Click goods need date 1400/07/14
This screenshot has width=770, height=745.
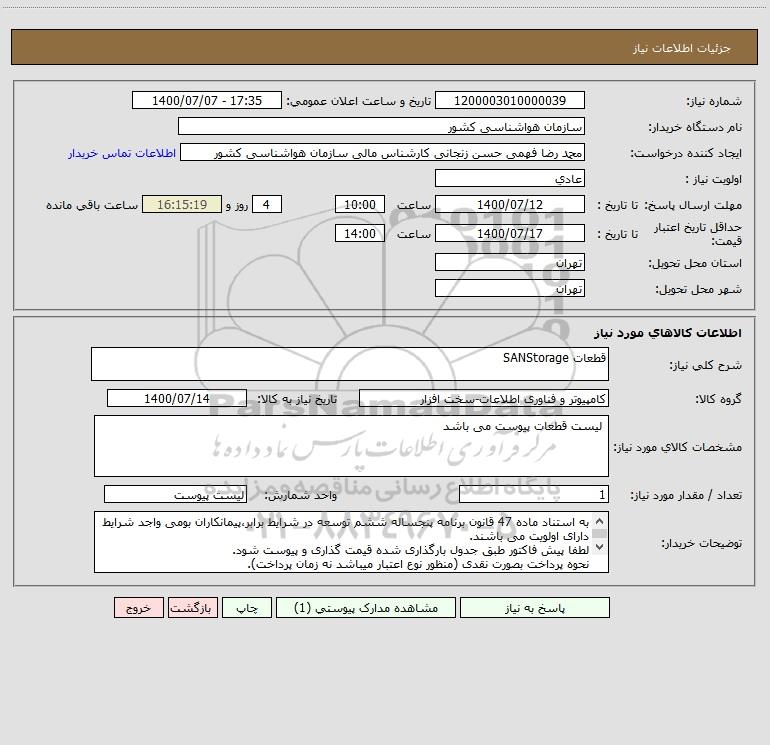click(x=177, y=398)
